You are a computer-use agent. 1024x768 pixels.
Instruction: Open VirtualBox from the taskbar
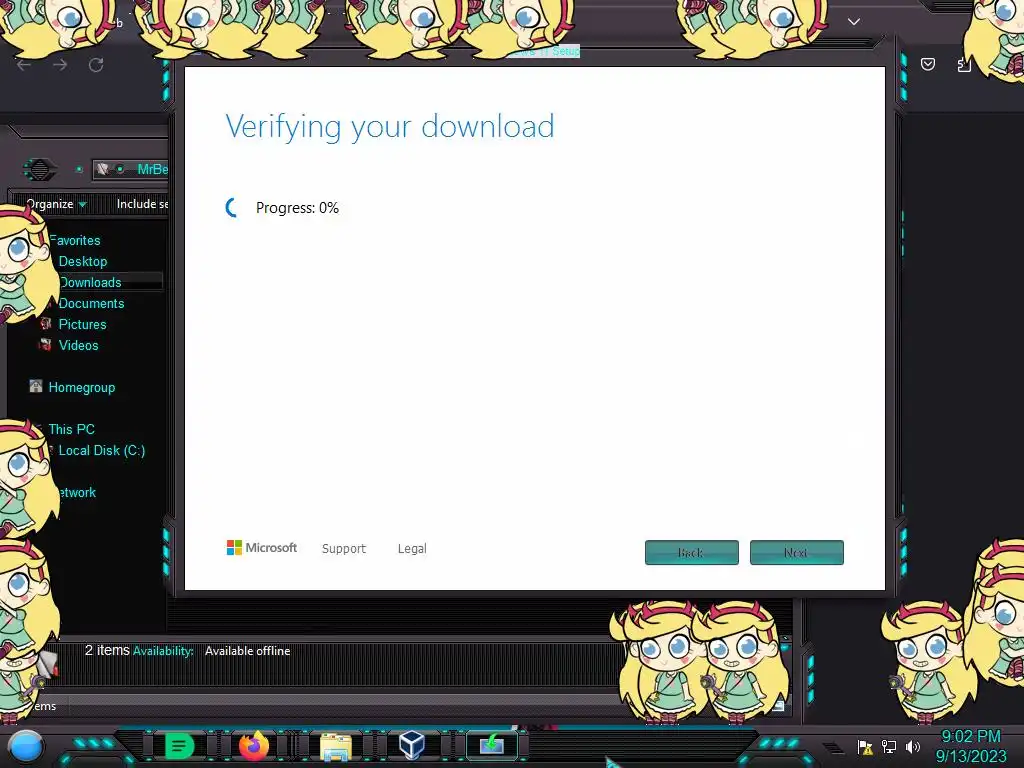coord(411,744)
